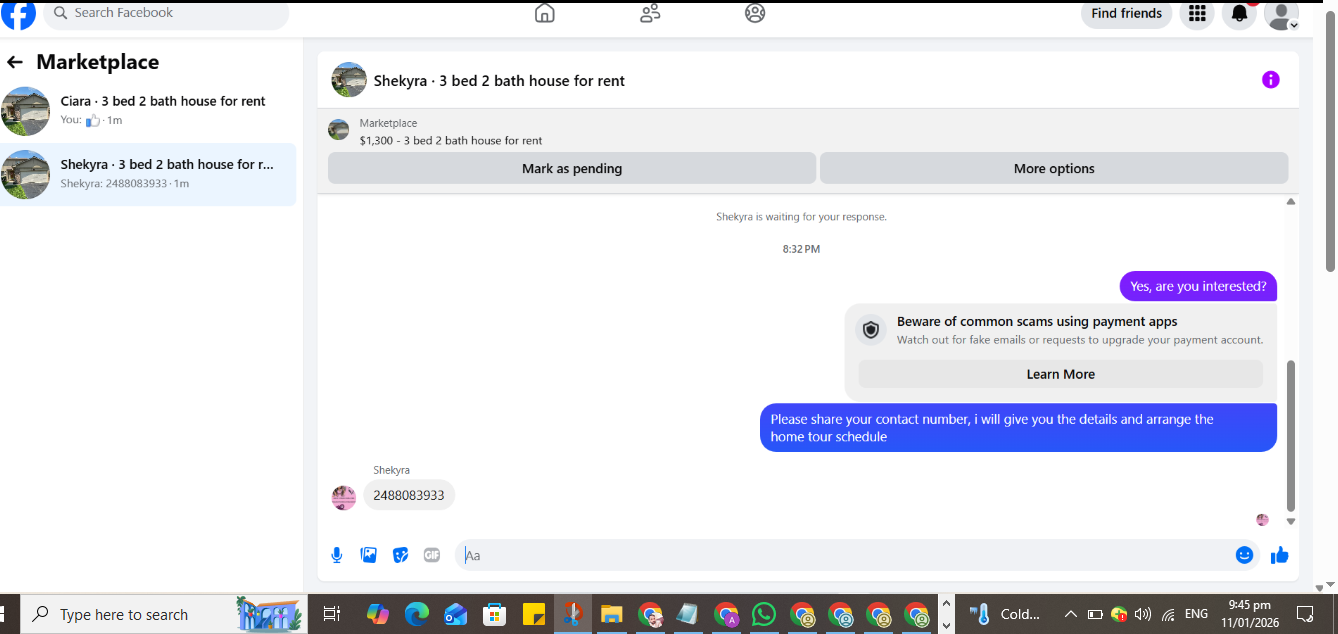Open the Friends icon in top navigation

tap(650, 13)
